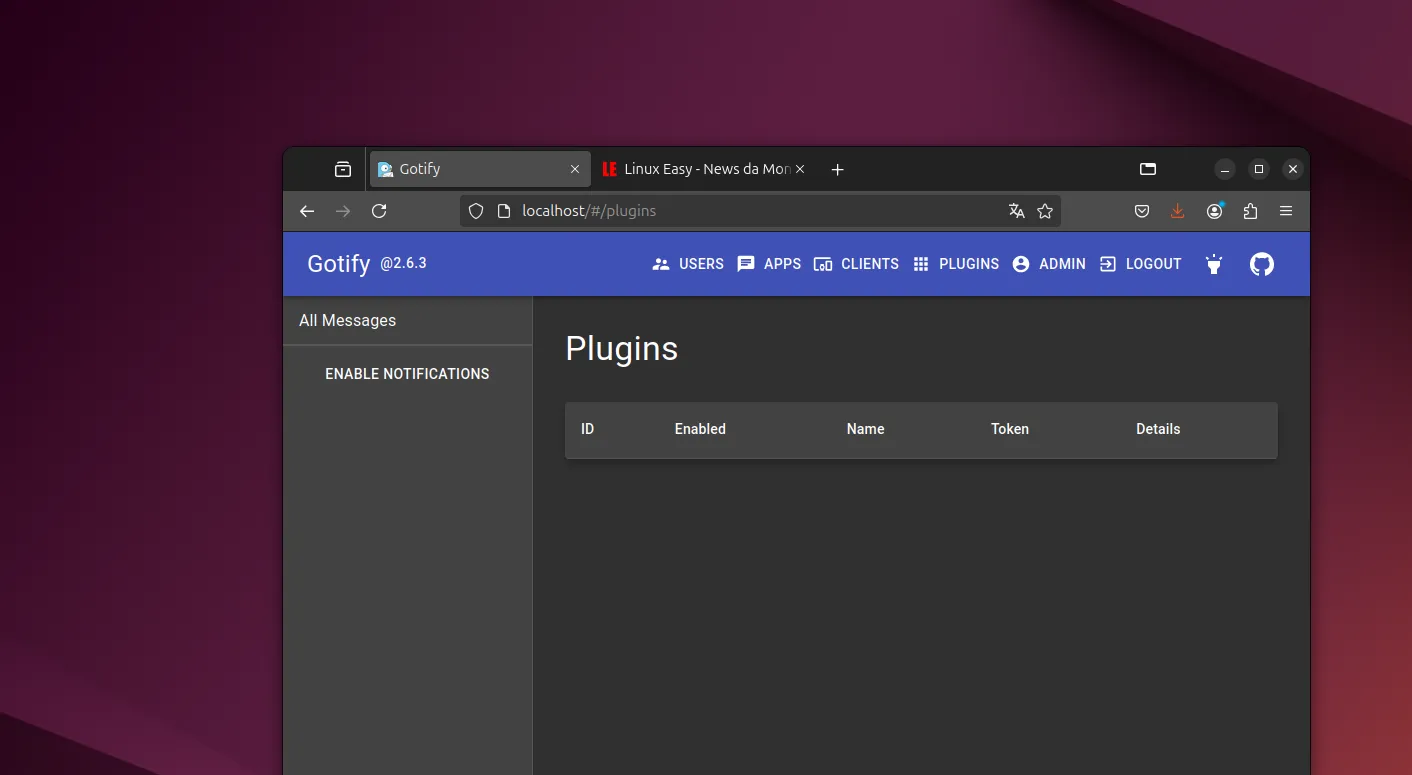Viewport: 1412px width, 775px height.
Task: Select Plugins in the header
Action: [x=956, y=264]
